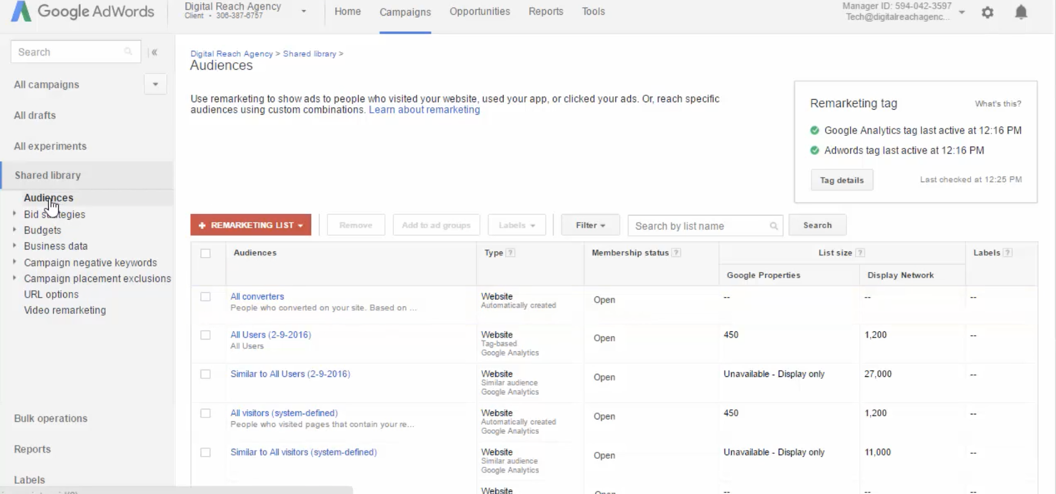
Task: Click the Type column help icon
Action: point(510,253)
